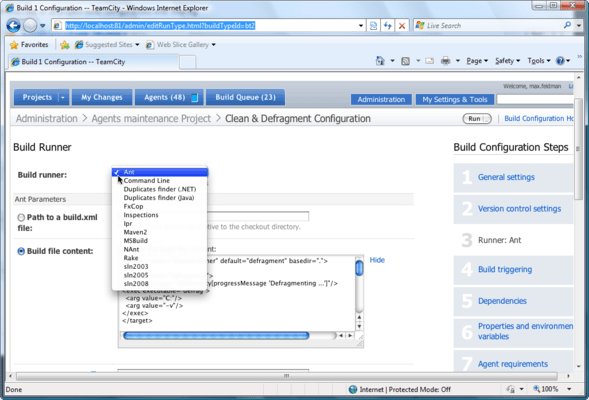The image size is (589, 400).
Task: Click the RSS feeds icon
Action: 405,61
